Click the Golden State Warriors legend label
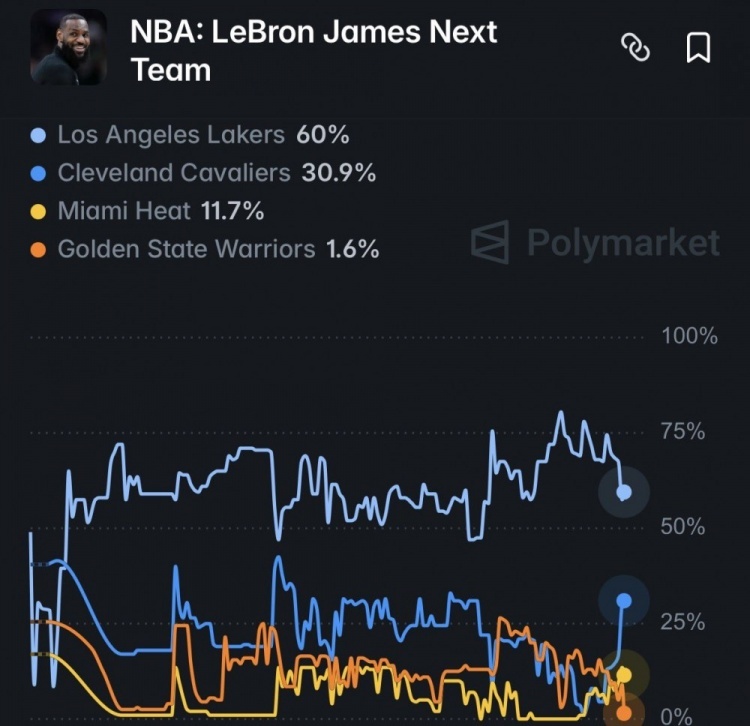750x726 pixels. pyautogui.click(x=187, y=249)
